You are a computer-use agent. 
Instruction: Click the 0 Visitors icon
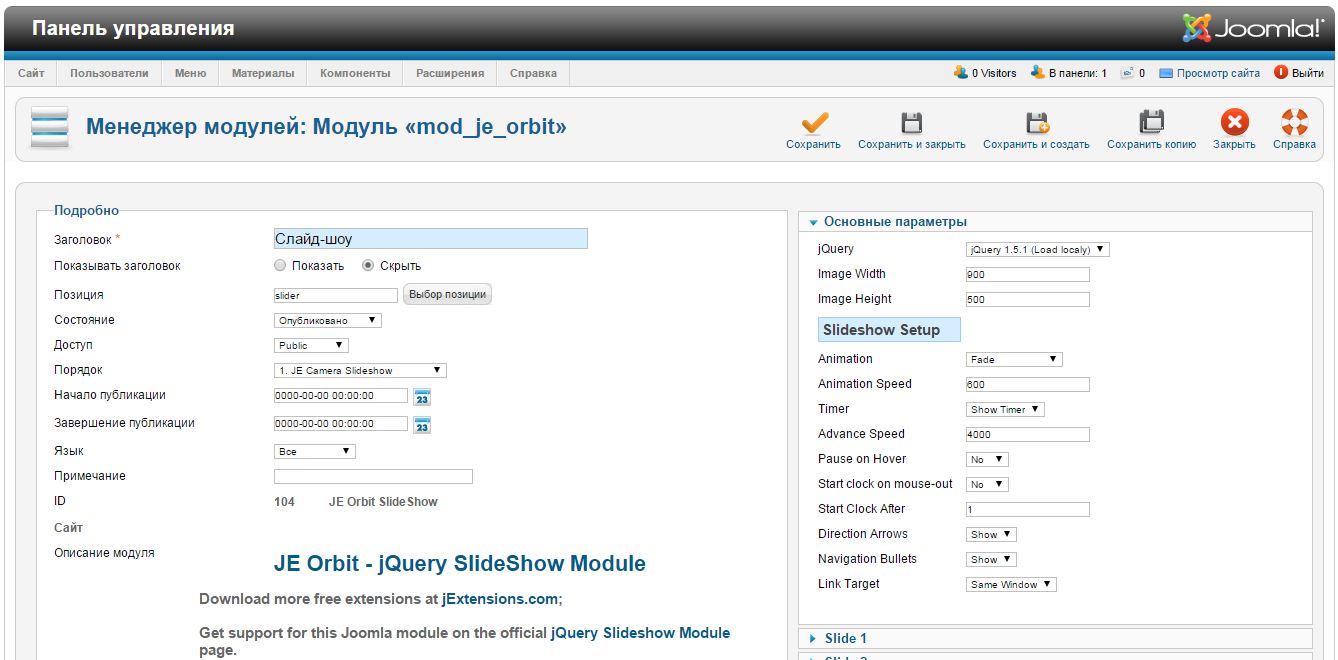(x=961, y=73)
